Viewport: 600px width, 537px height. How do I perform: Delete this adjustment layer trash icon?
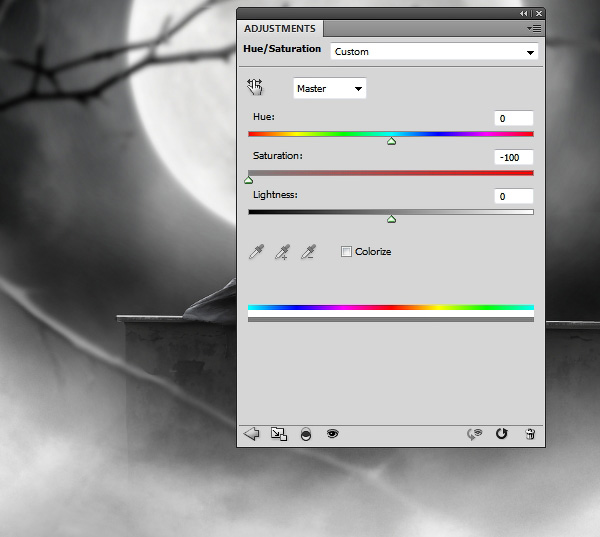tap(530, 434)
